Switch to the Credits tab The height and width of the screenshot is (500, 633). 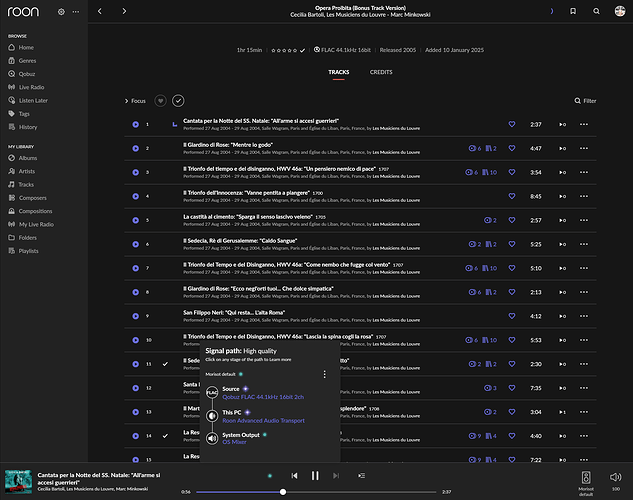click(381, 72)
